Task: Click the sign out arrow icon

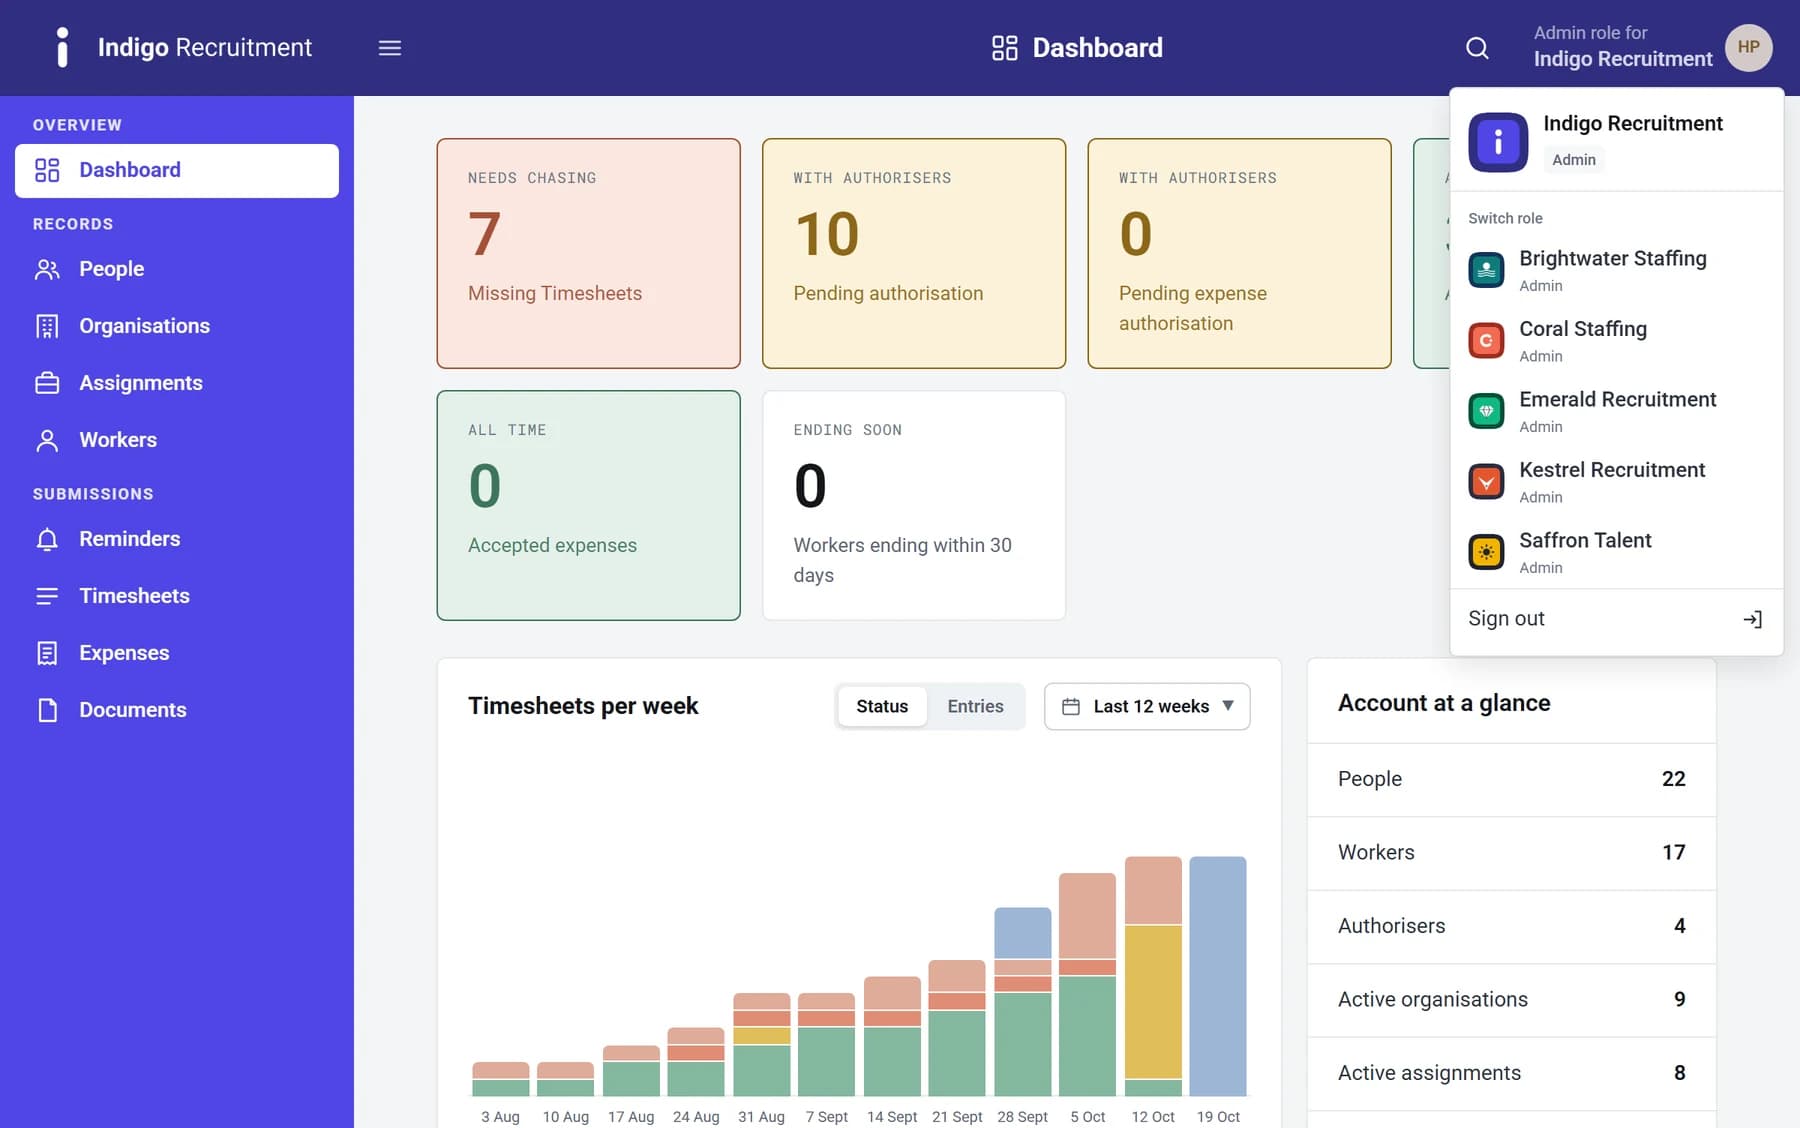Action: (1753, 620)
